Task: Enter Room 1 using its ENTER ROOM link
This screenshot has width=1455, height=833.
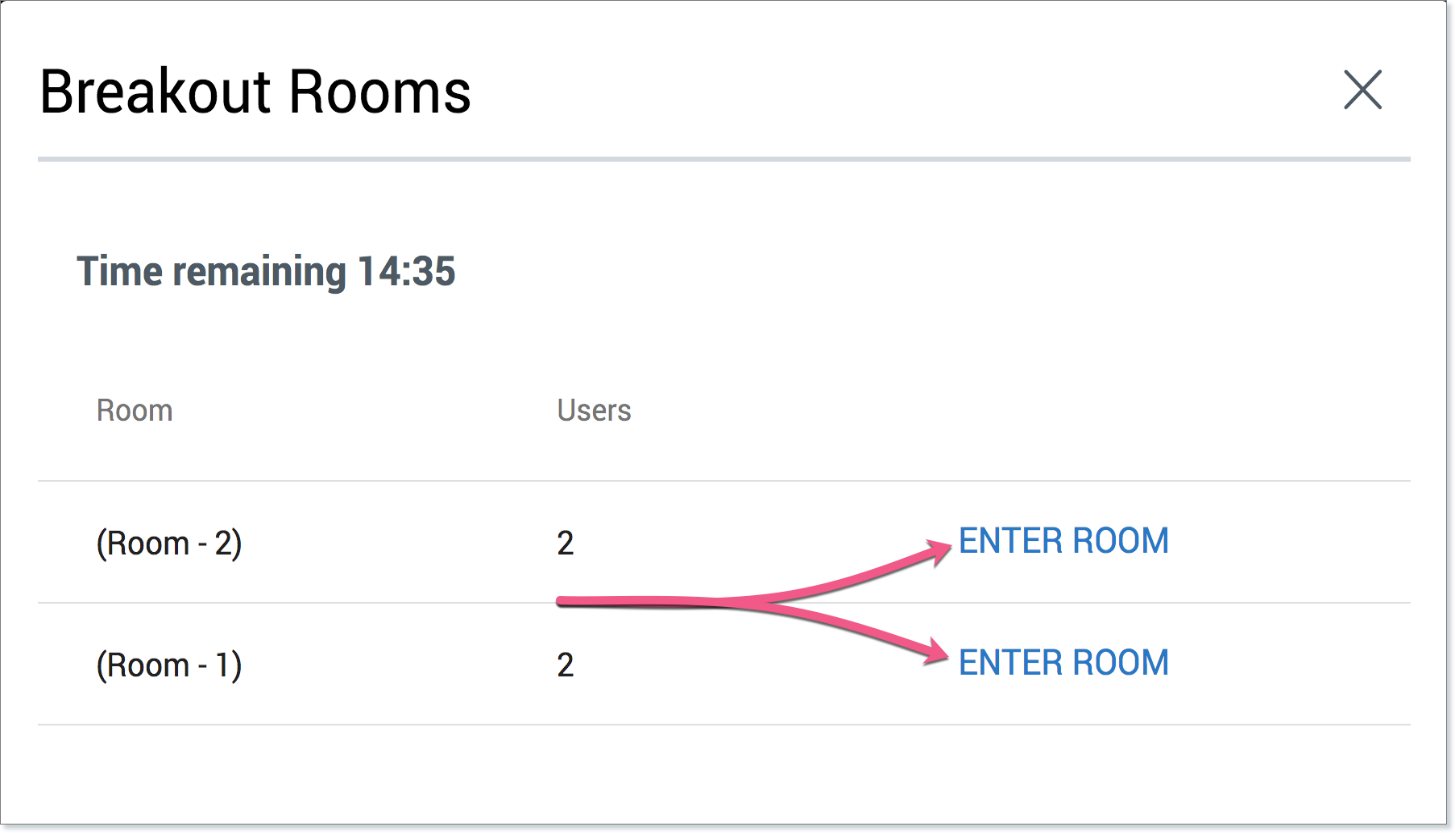Action: pos(1063,663)
